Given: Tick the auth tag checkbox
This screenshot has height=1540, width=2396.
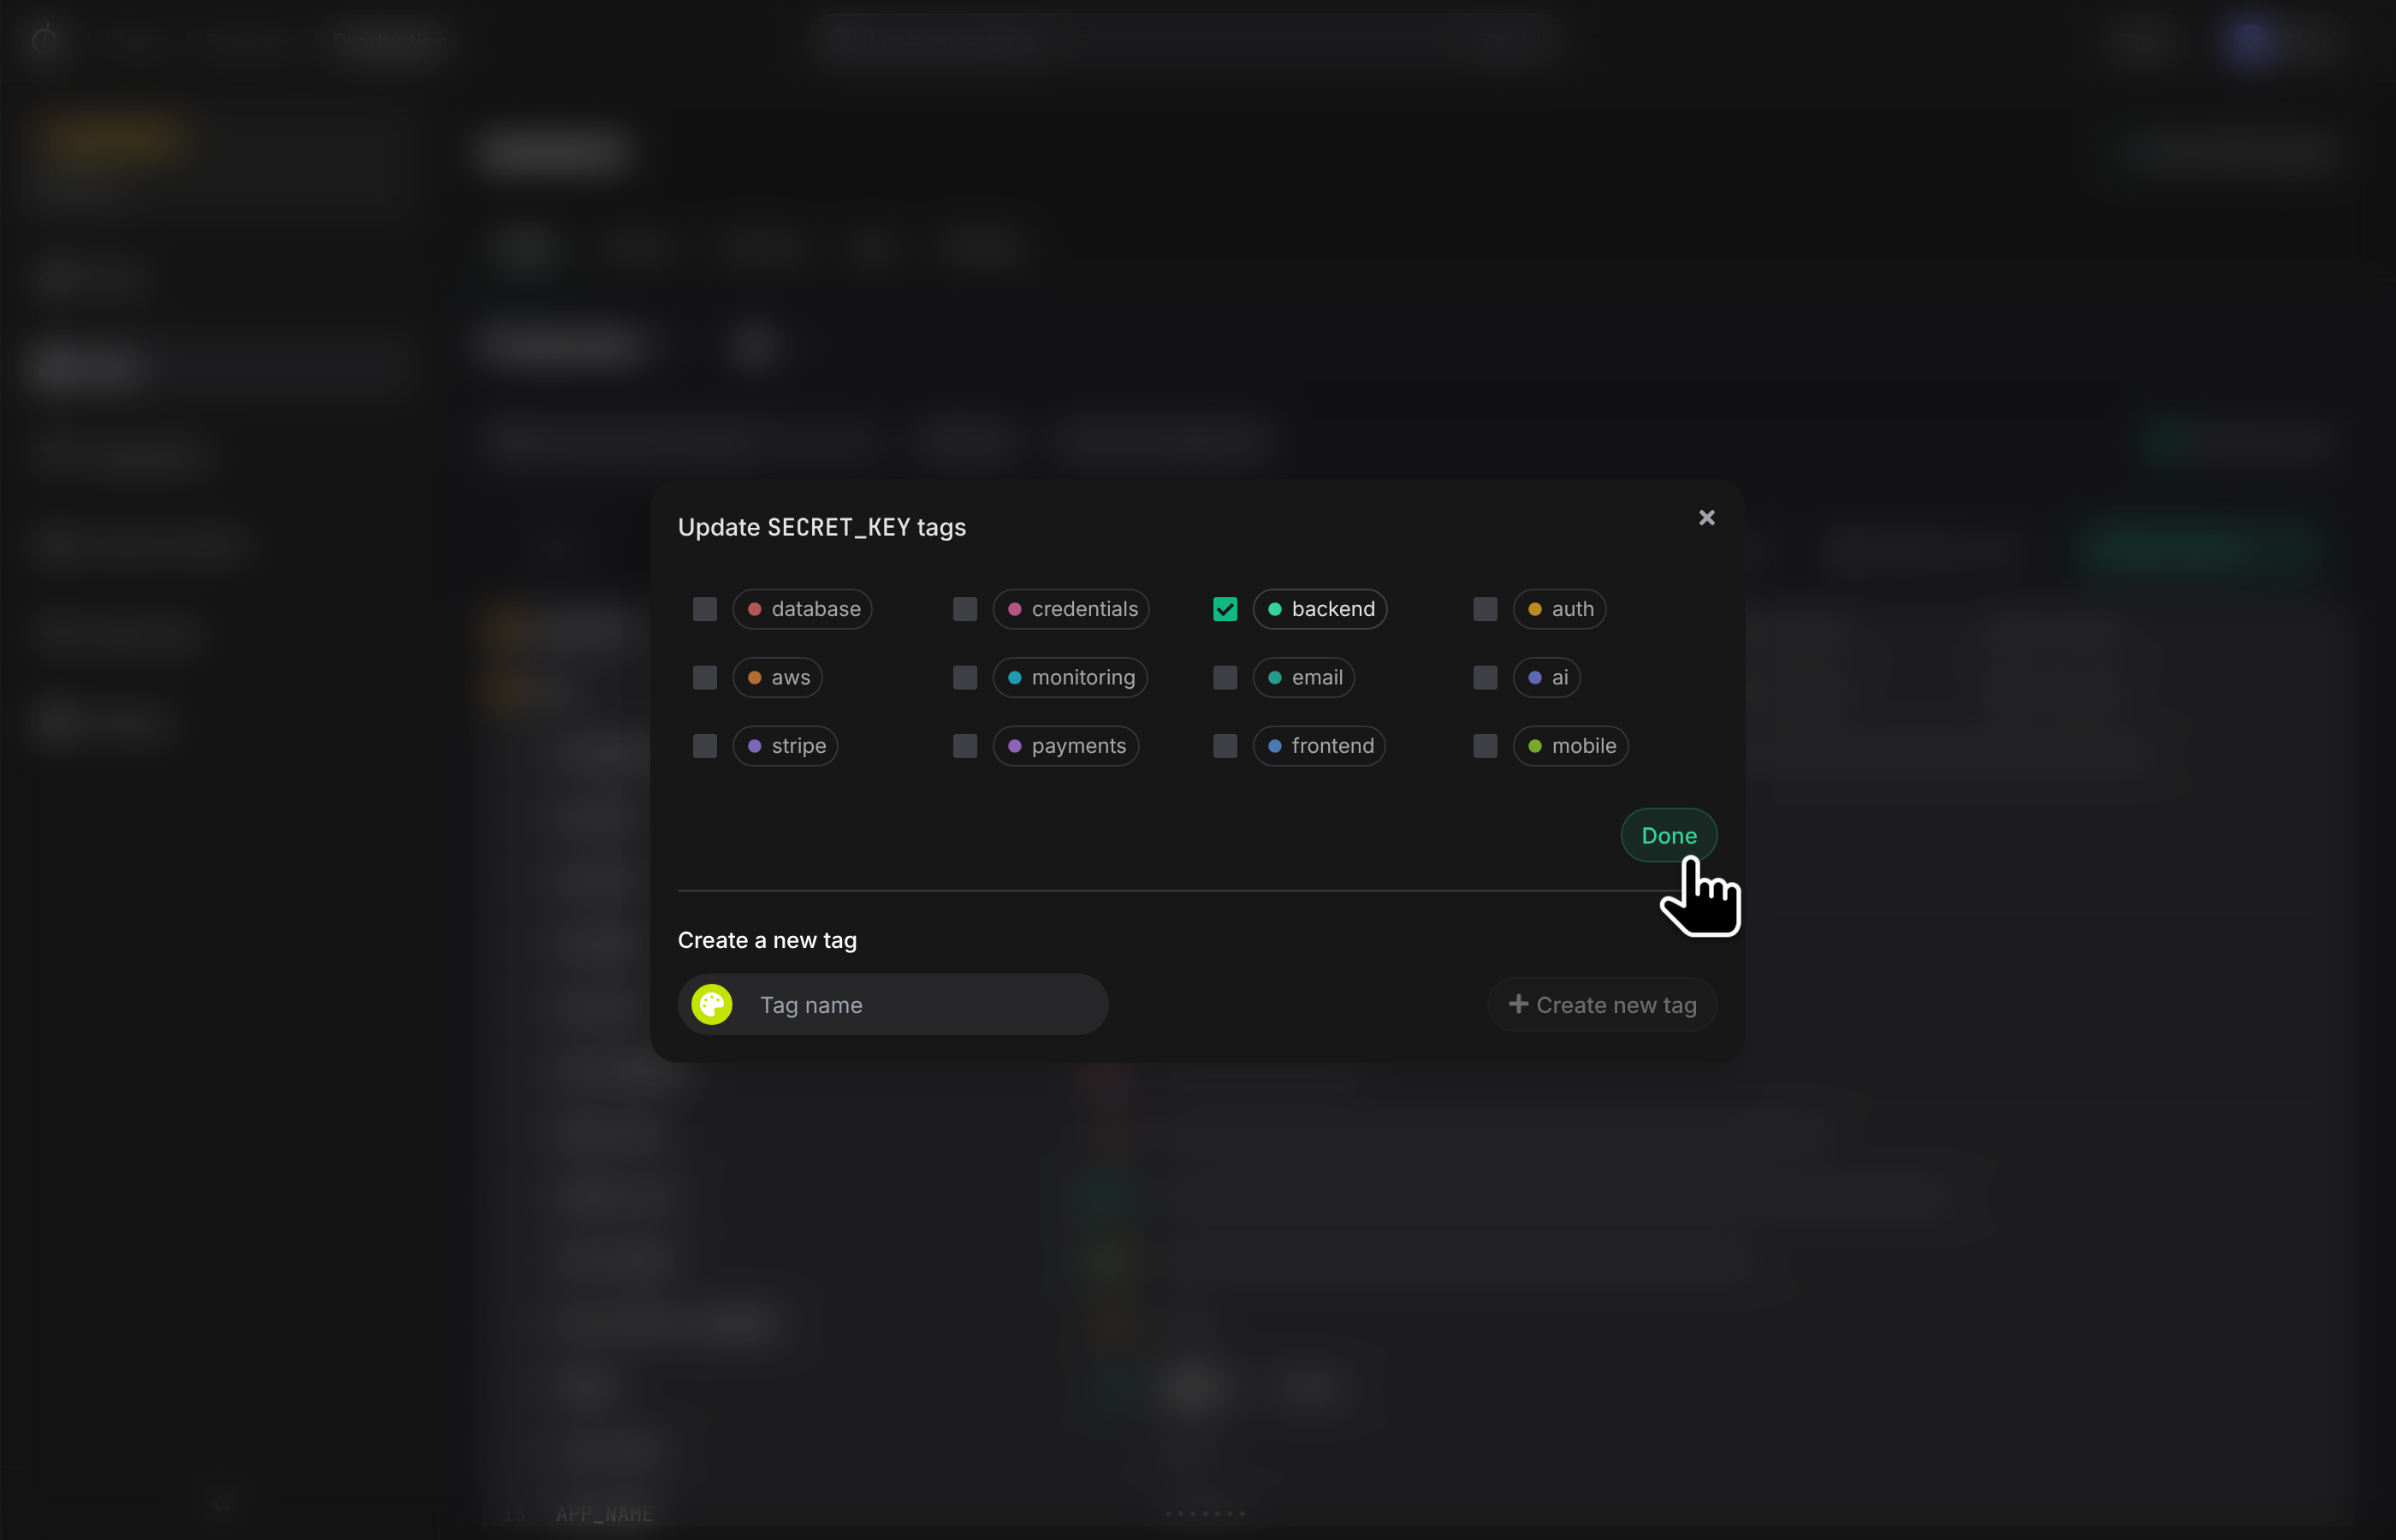Looking at the screenshot, I should point(1485,609).
